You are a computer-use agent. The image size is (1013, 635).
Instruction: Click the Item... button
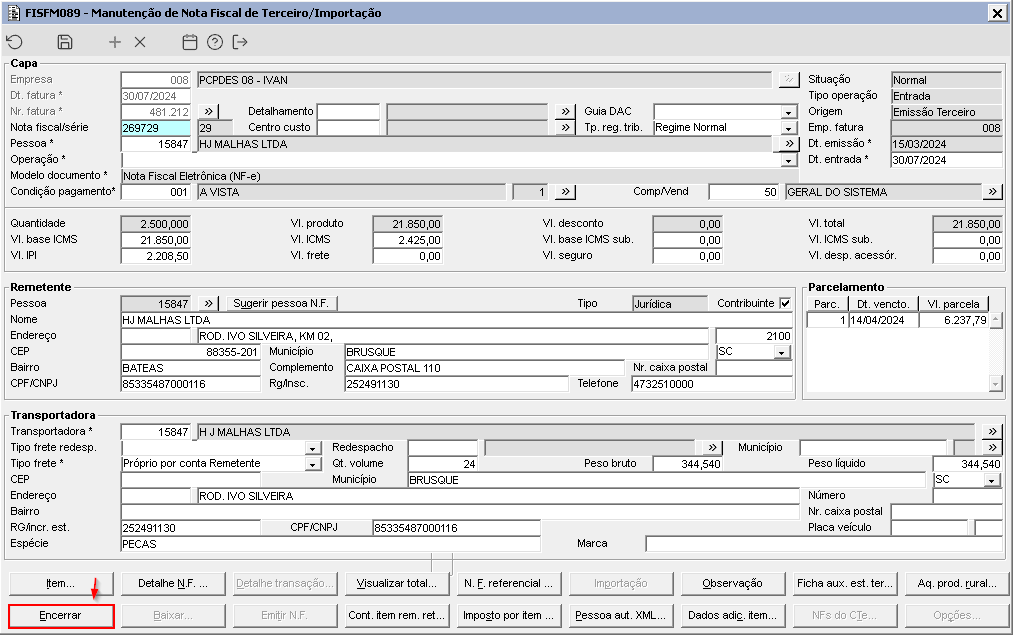61,583
